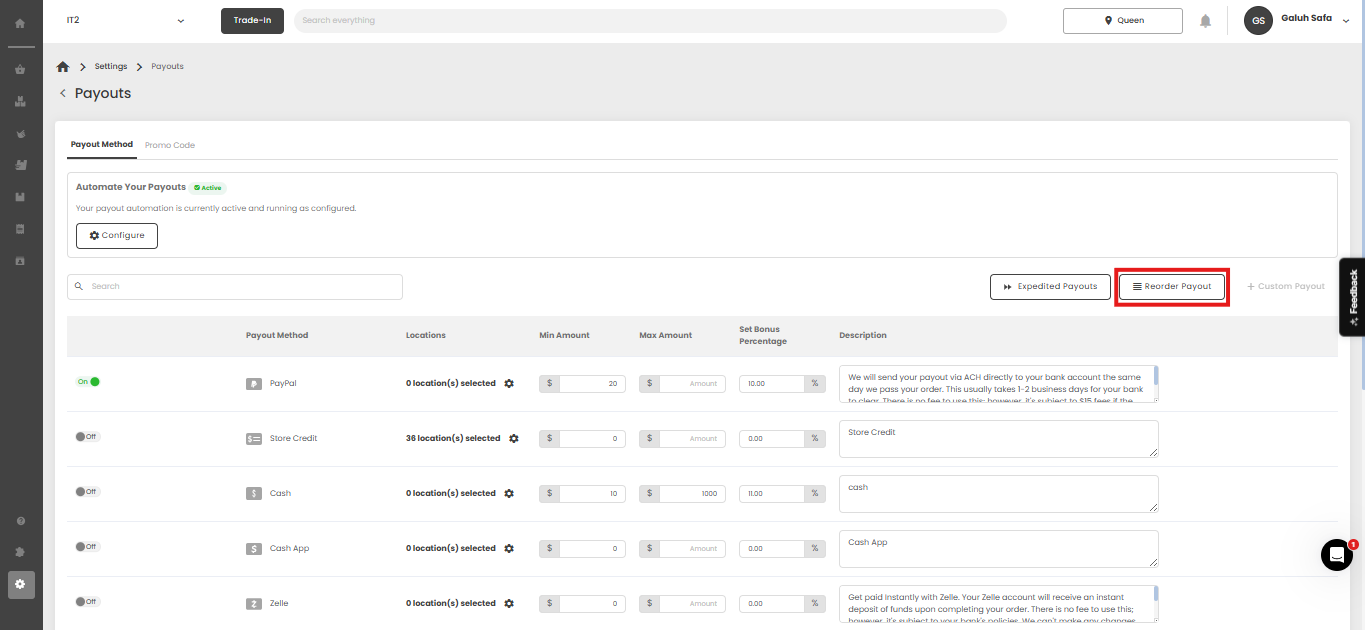Image resolution: width=1365 pixels, height=630 pixels.
Task: Click the notification bell icon
Action: click(x=1206, y=21)
